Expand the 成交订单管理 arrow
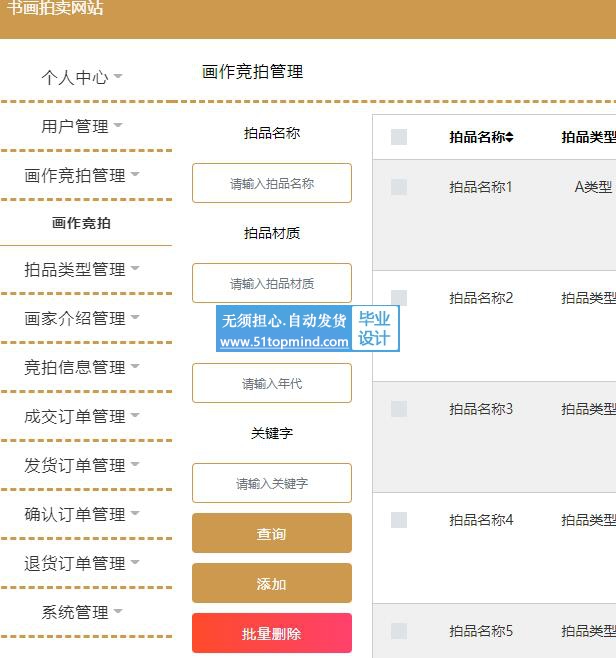Image resolution: width=616 pixels, height=658 pixels. (135, 415)
